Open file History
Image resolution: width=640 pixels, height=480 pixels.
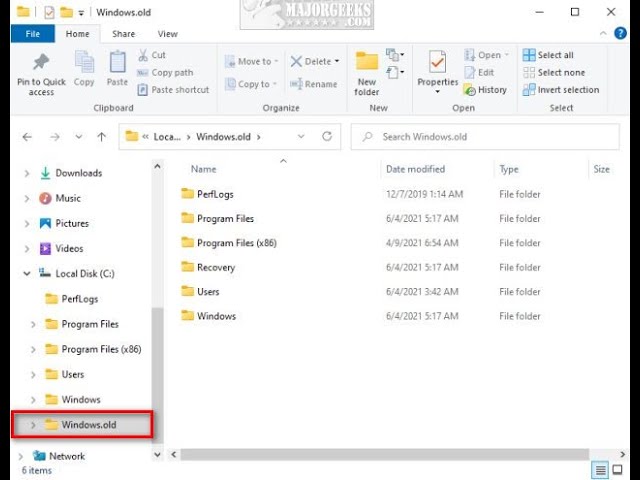pos(485,90)
